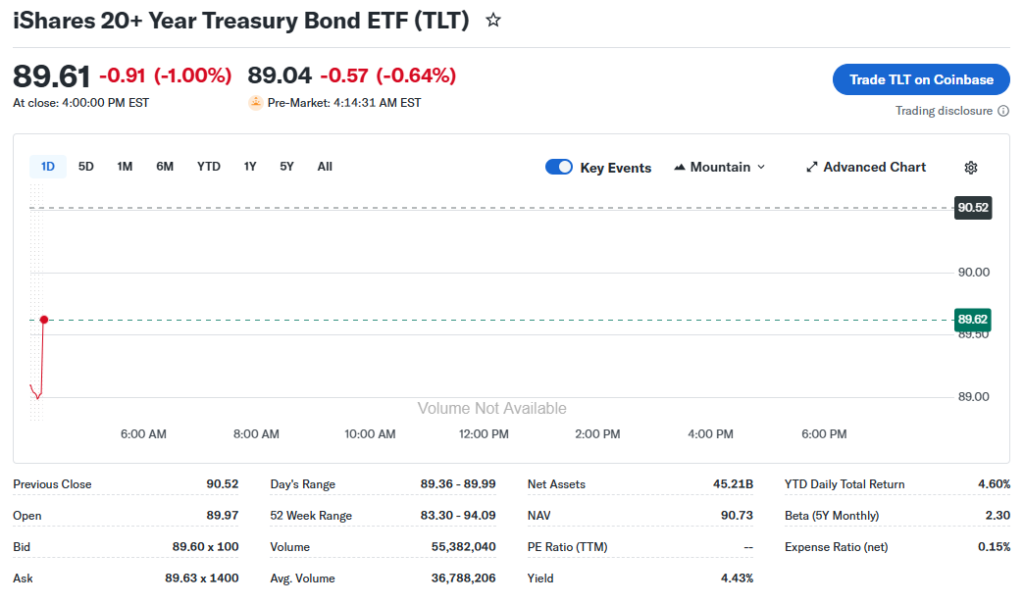Switch to the 5D time range
The image size is (1024, 604).
(86, 167)
